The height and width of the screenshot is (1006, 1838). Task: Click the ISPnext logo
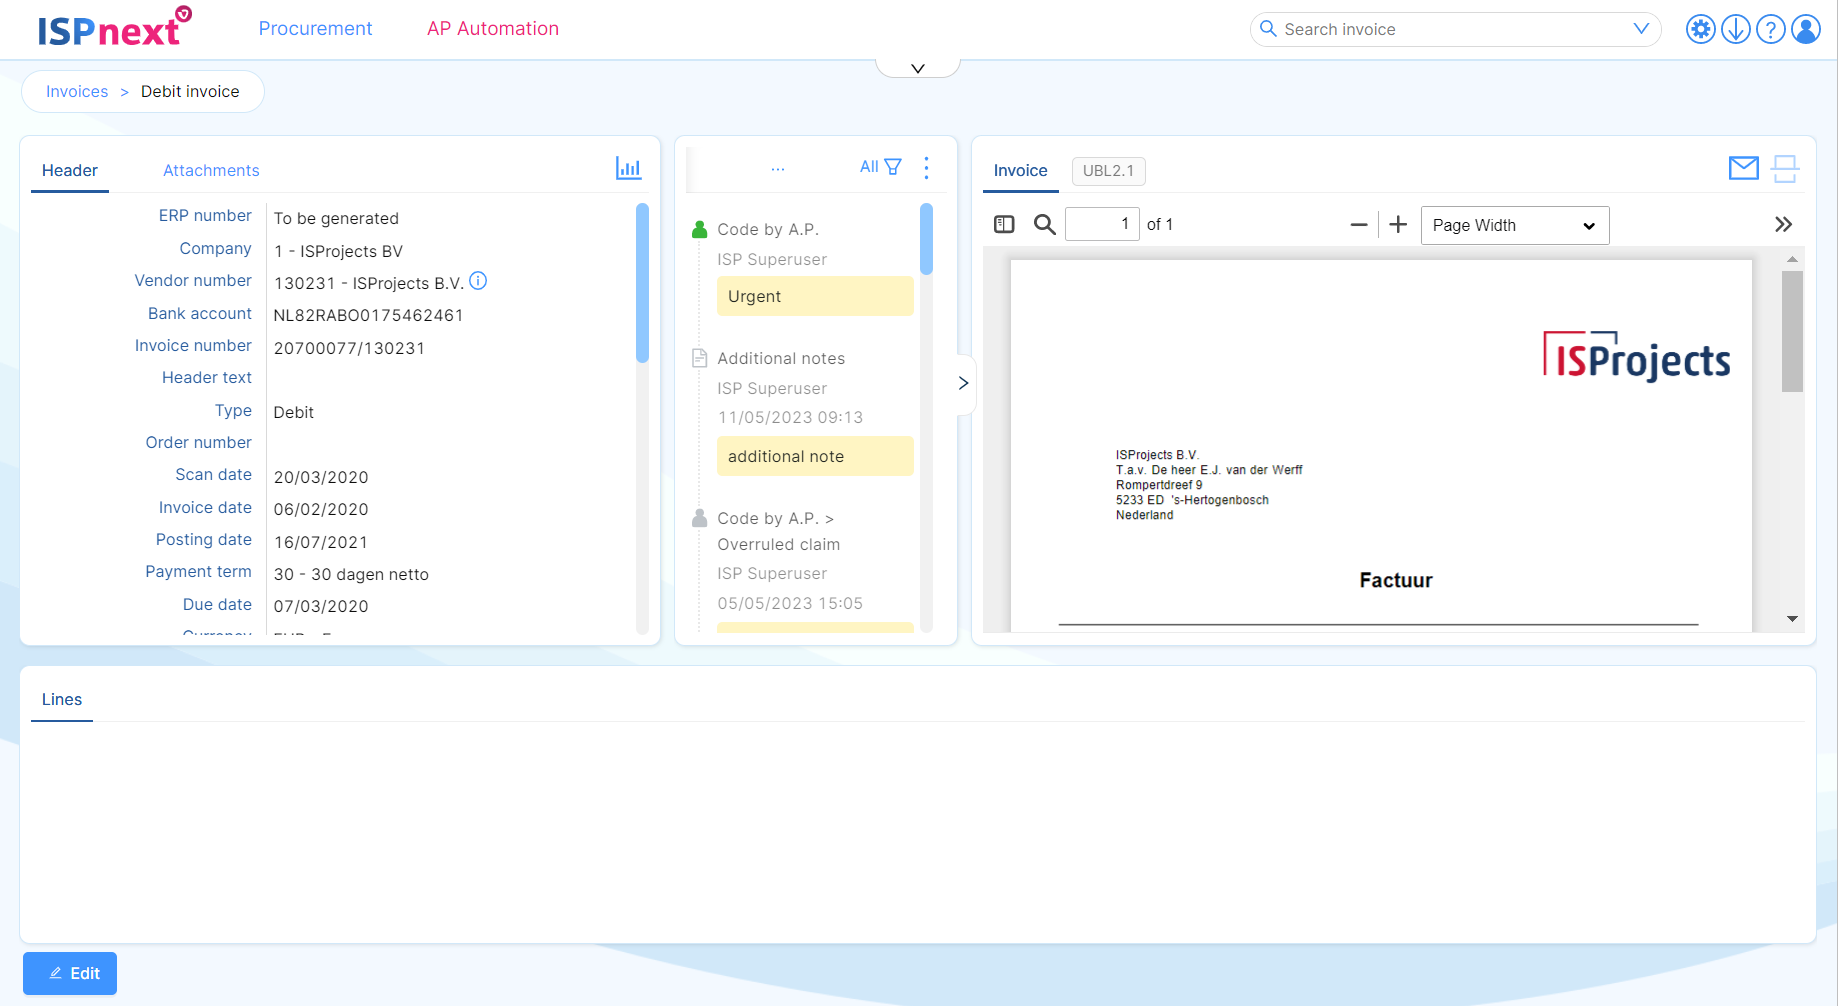[114, 28]
